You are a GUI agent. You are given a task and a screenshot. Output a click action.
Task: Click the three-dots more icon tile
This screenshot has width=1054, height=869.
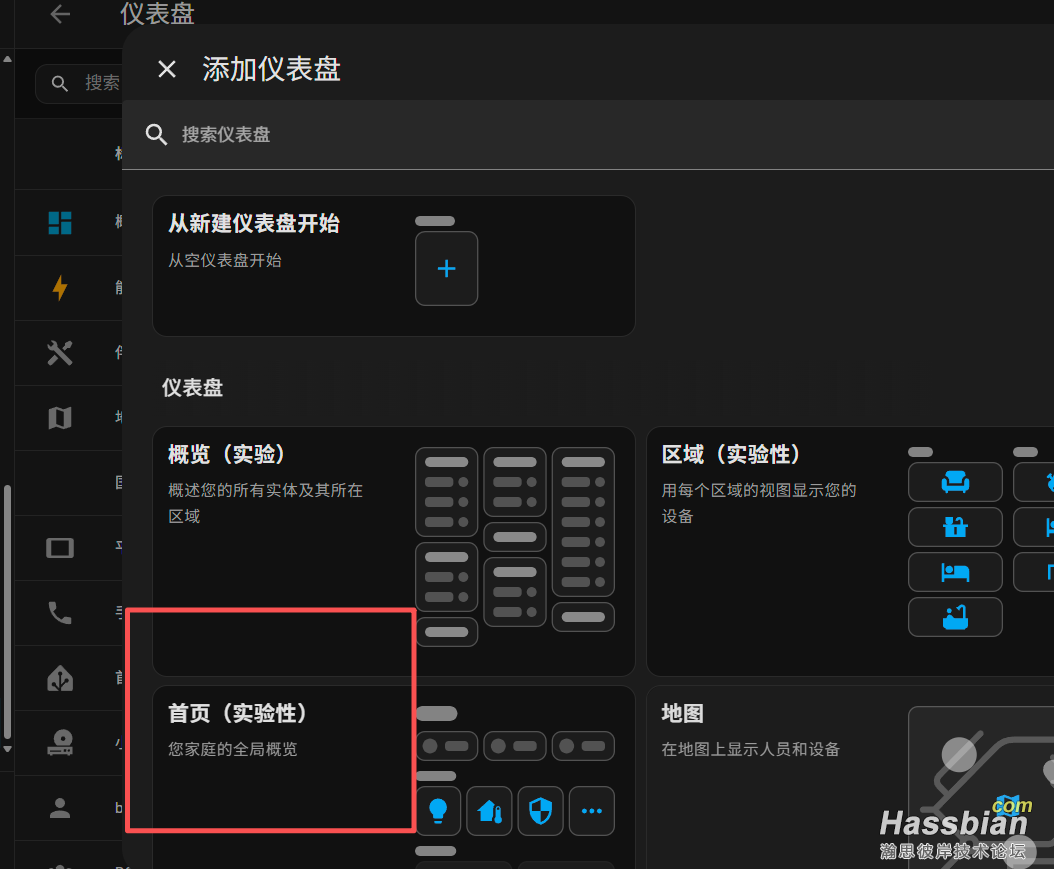592,811
